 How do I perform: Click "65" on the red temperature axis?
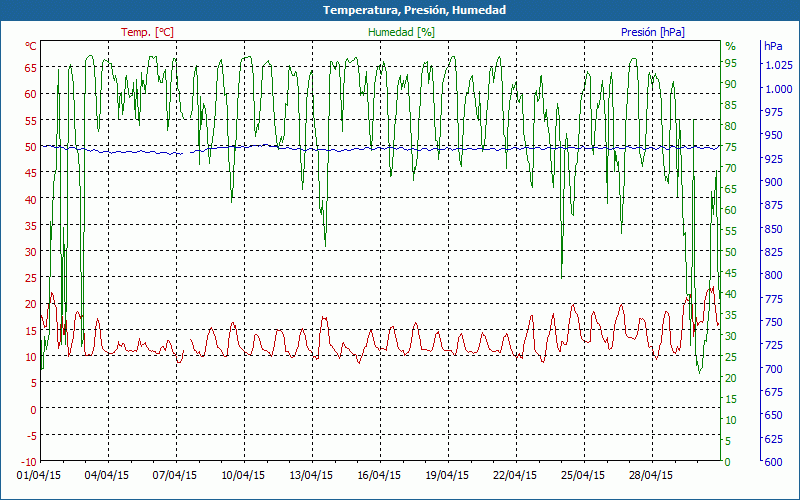click(x=31, y=67)
